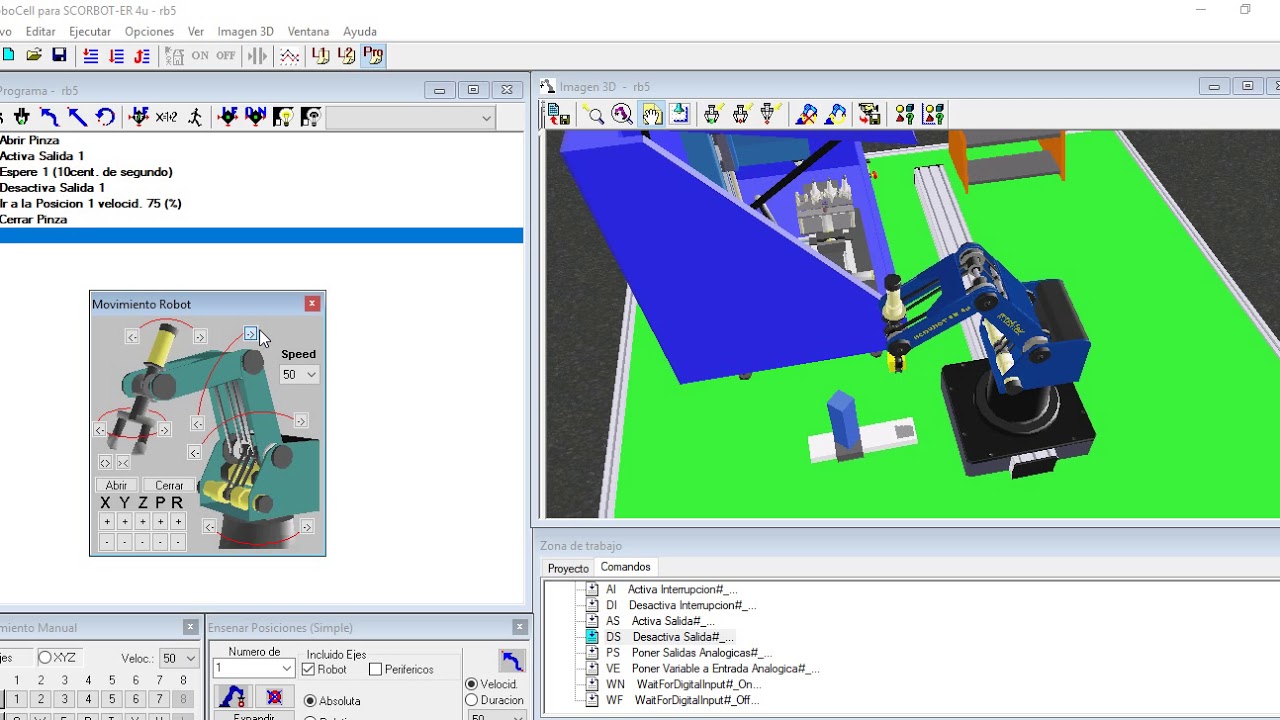This screenshot has width=1280, height=720.
Task: Click the Pro level toolbar icon
Action: 373,56
